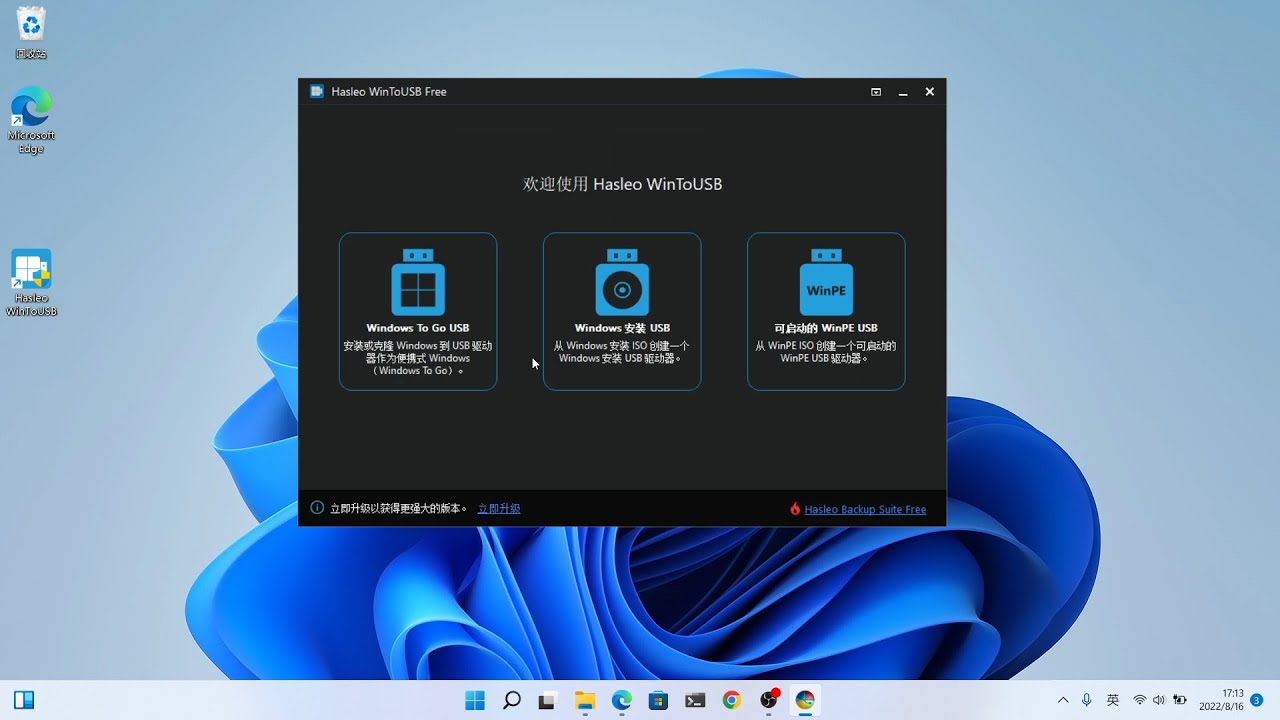Click the '可启动的 WinPE USB' title text
Image resolution: width=1280 pixels, height=720 pixels.
pos(826,328)
